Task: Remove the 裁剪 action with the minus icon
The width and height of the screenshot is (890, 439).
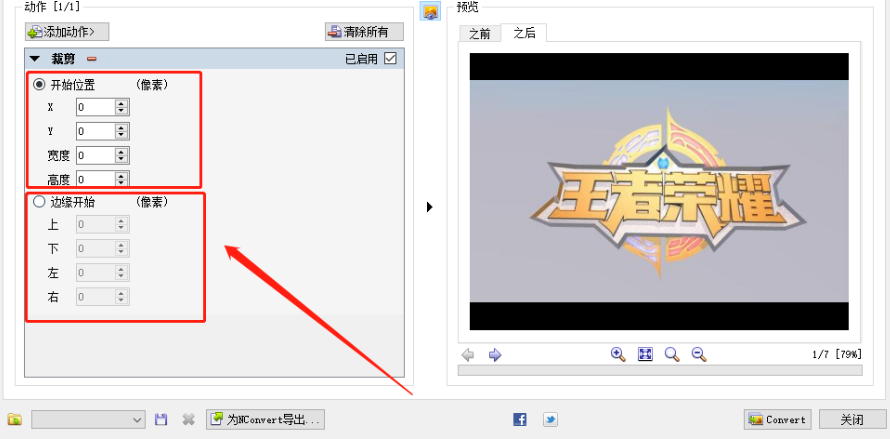Action: tap(91, 58)
